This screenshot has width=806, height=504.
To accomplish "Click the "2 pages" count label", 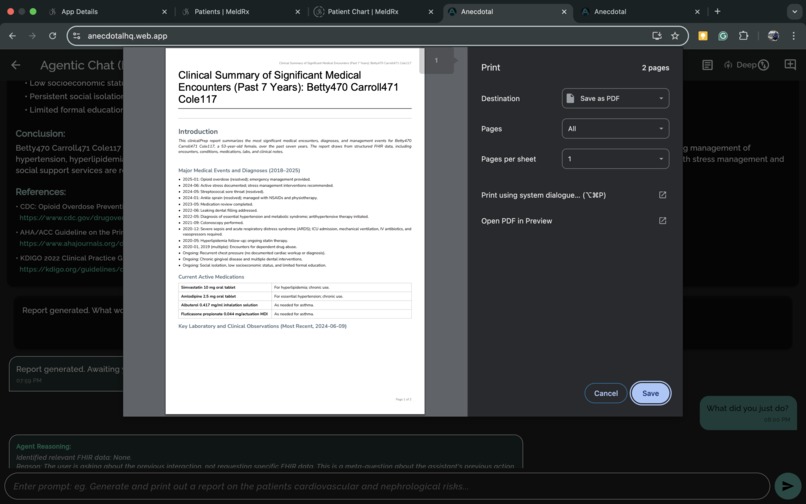I will (655, 67).
